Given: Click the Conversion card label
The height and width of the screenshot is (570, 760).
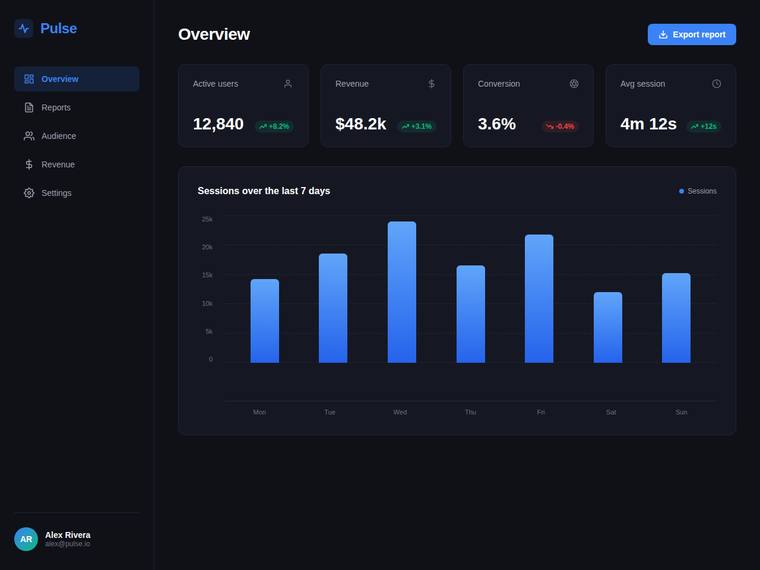Looking at the screenshot, I should [x=499, y=84].
